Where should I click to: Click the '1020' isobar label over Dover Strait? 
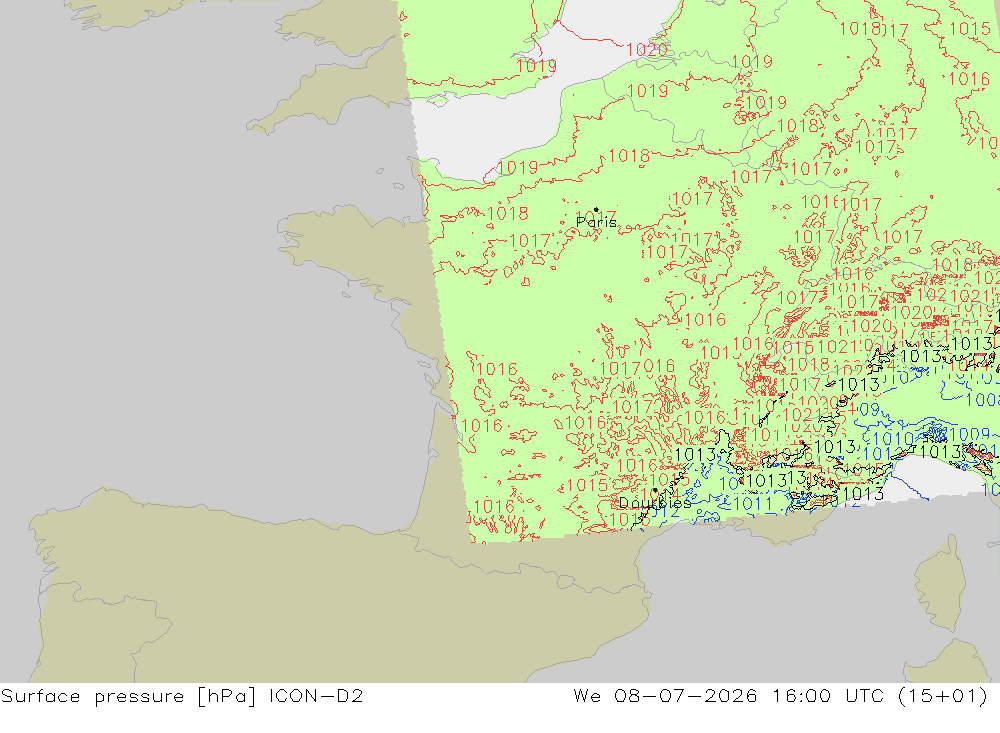pyautogui.click(x=647, y=50)
